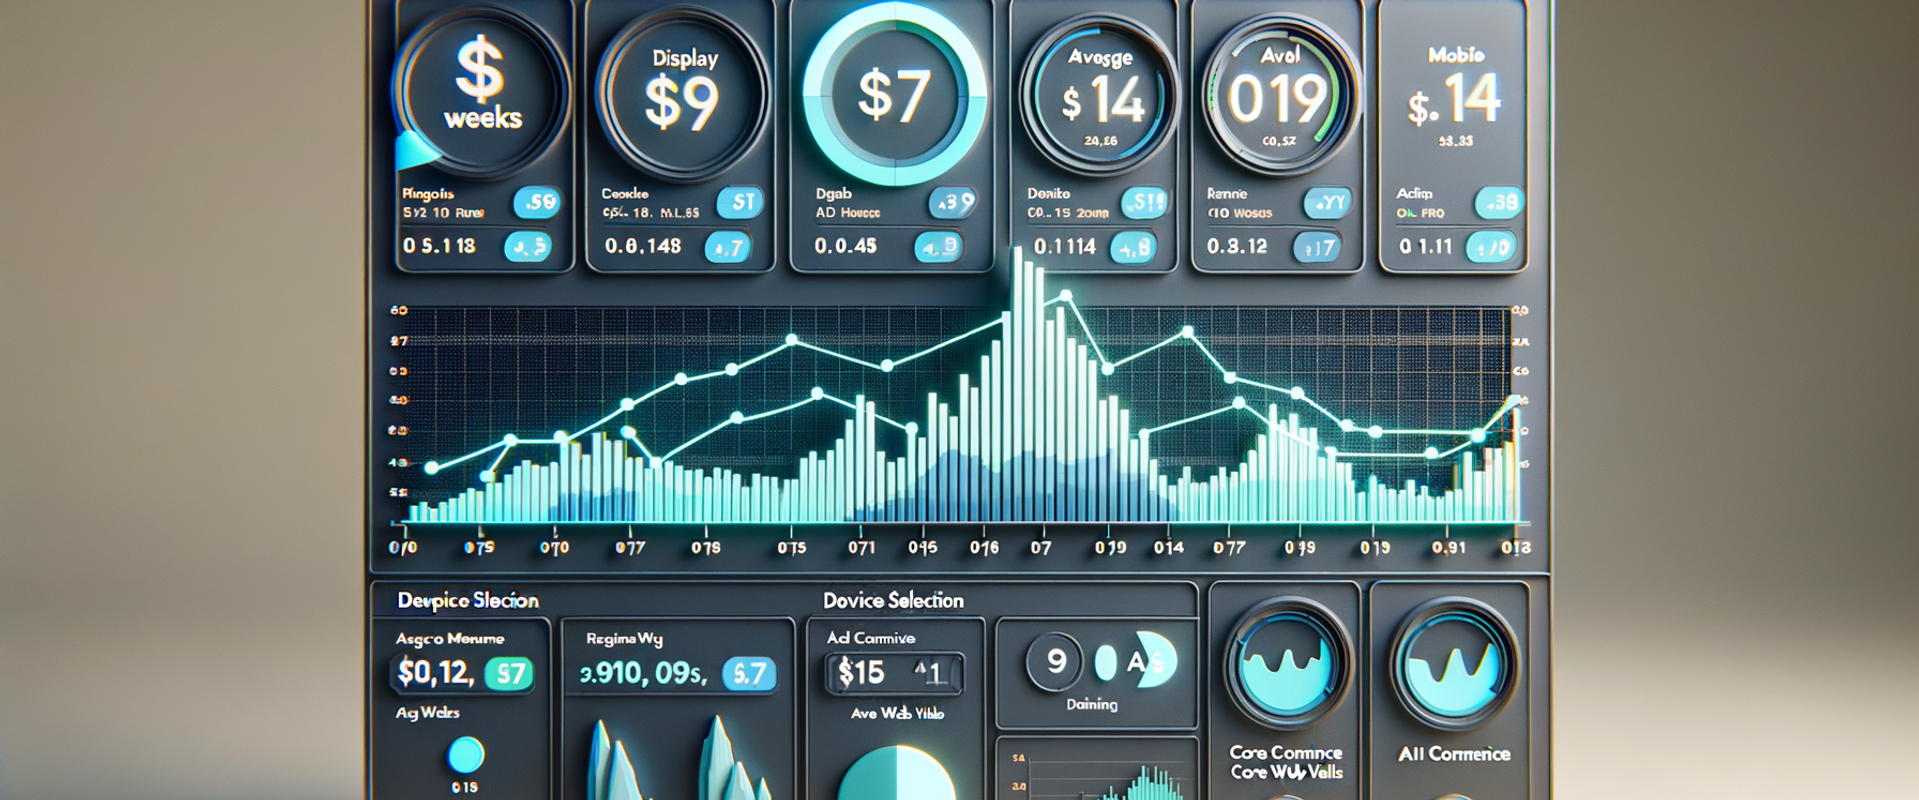Select the Rennie label
Screen dimensions: 1919x800
(x=1227, y=194)
